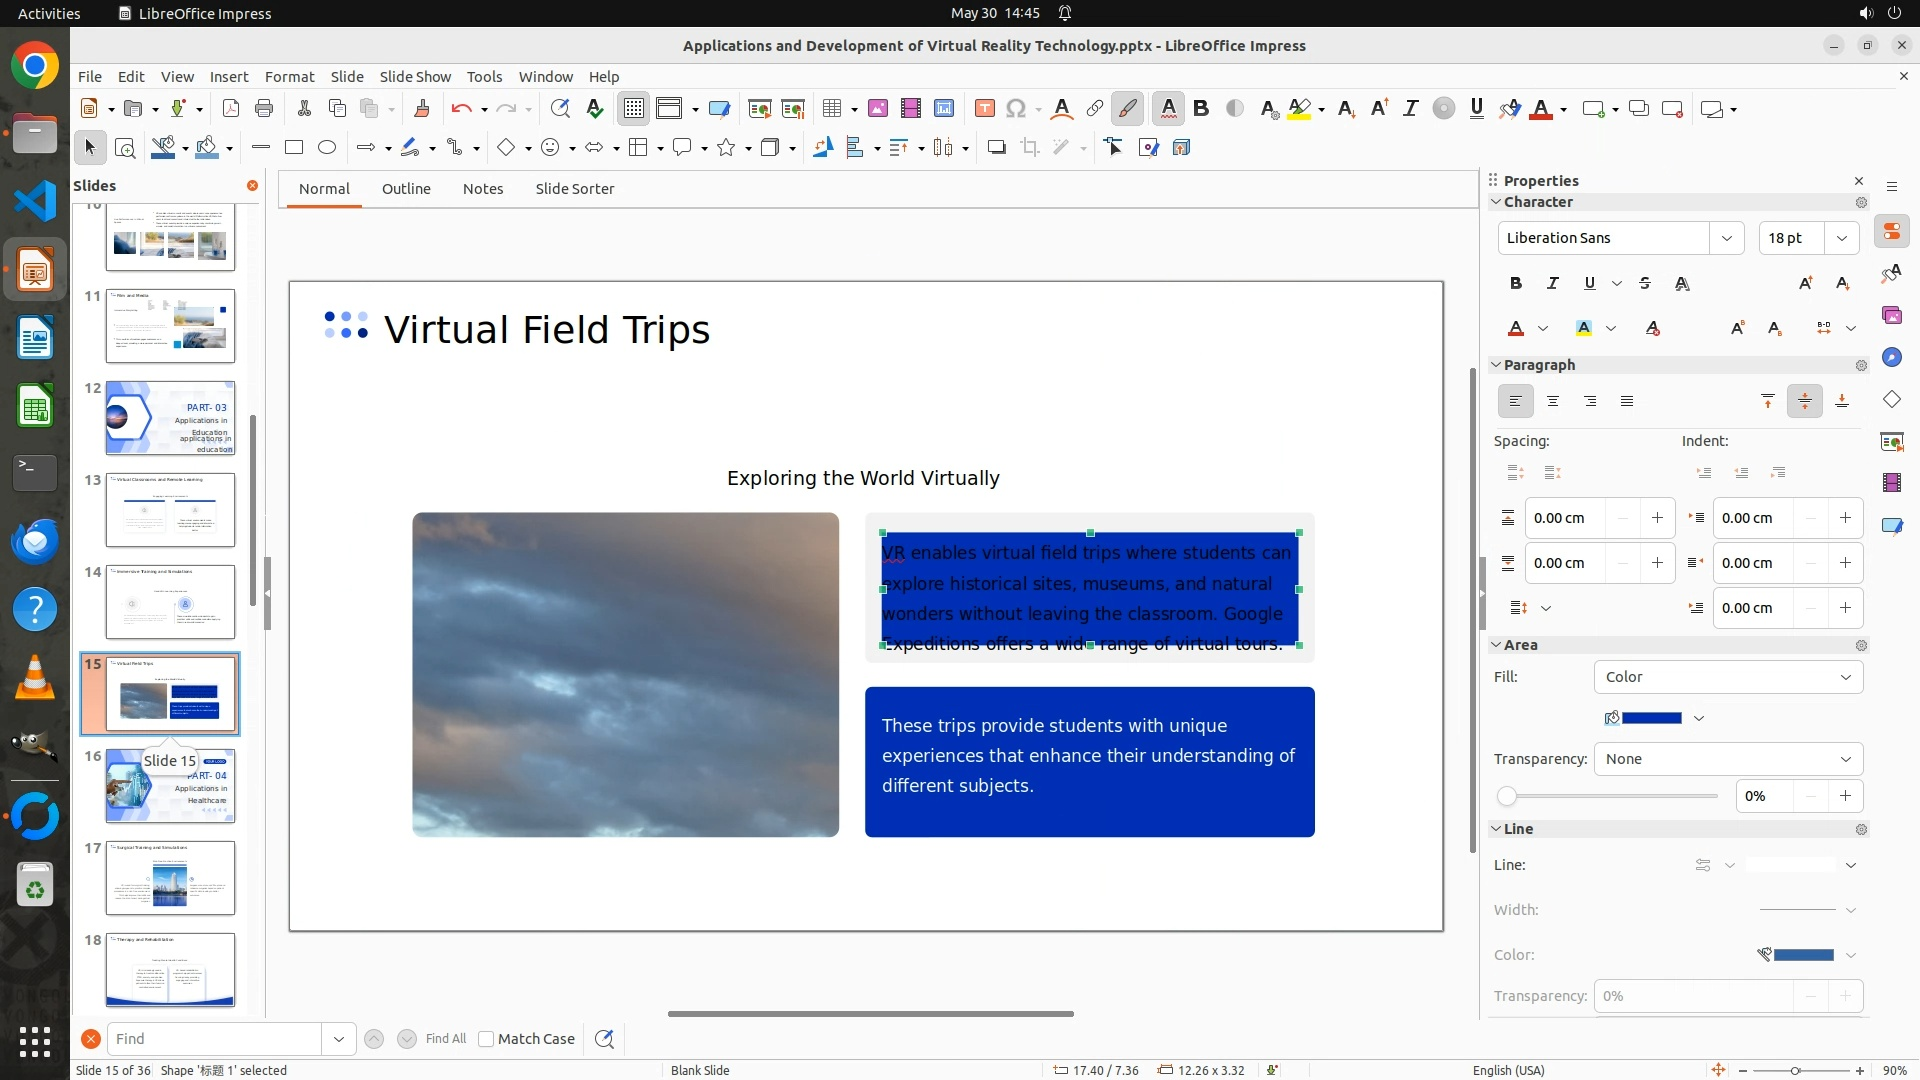Toggle Bold in Character panel

click(1516, 283)
